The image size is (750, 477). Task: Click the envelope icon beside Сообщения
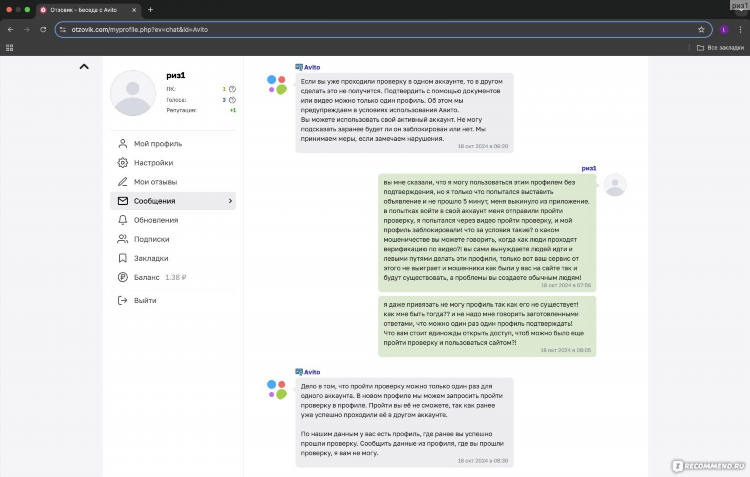(x=123, y=201)
